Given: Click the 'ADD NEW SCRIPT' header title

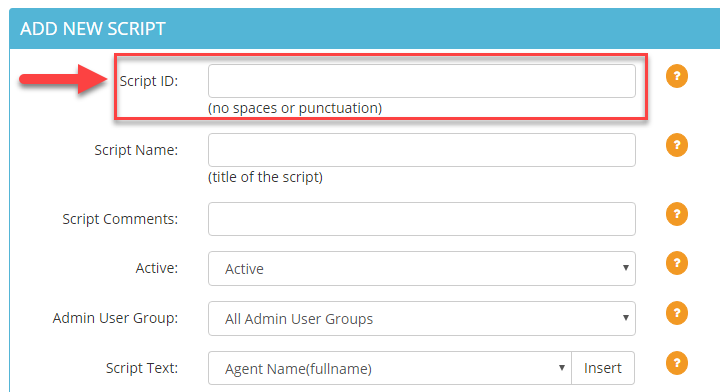Looking at the screenshot, I should [93, 29].
